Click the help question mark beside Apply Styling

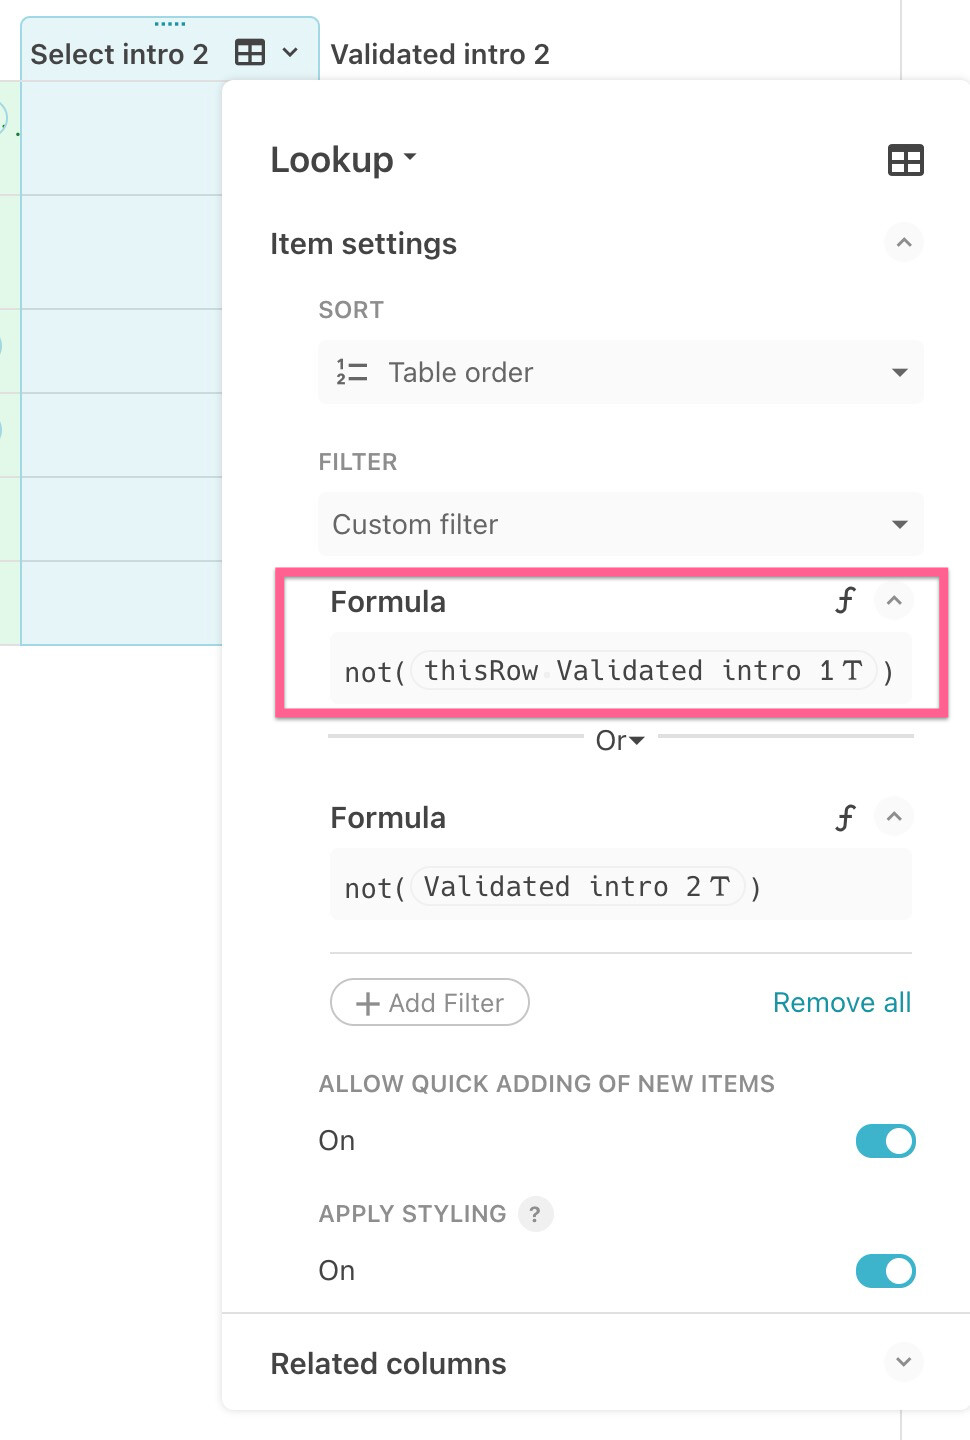tap(535, 1214)
